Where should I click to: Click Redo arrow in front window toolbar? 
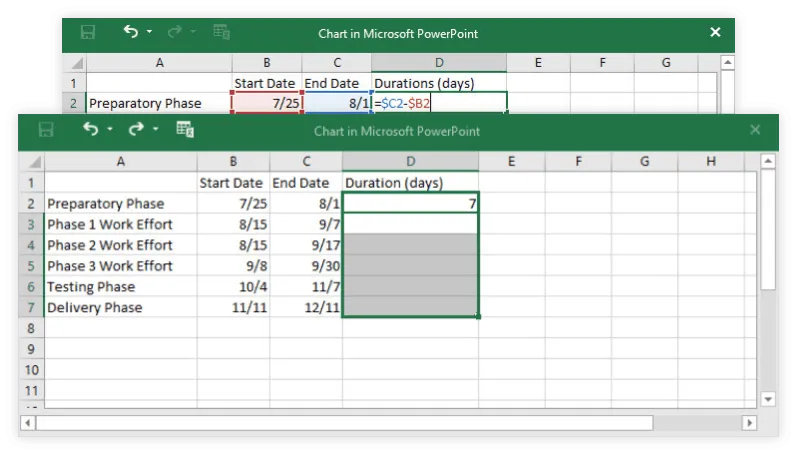[136, 130]
